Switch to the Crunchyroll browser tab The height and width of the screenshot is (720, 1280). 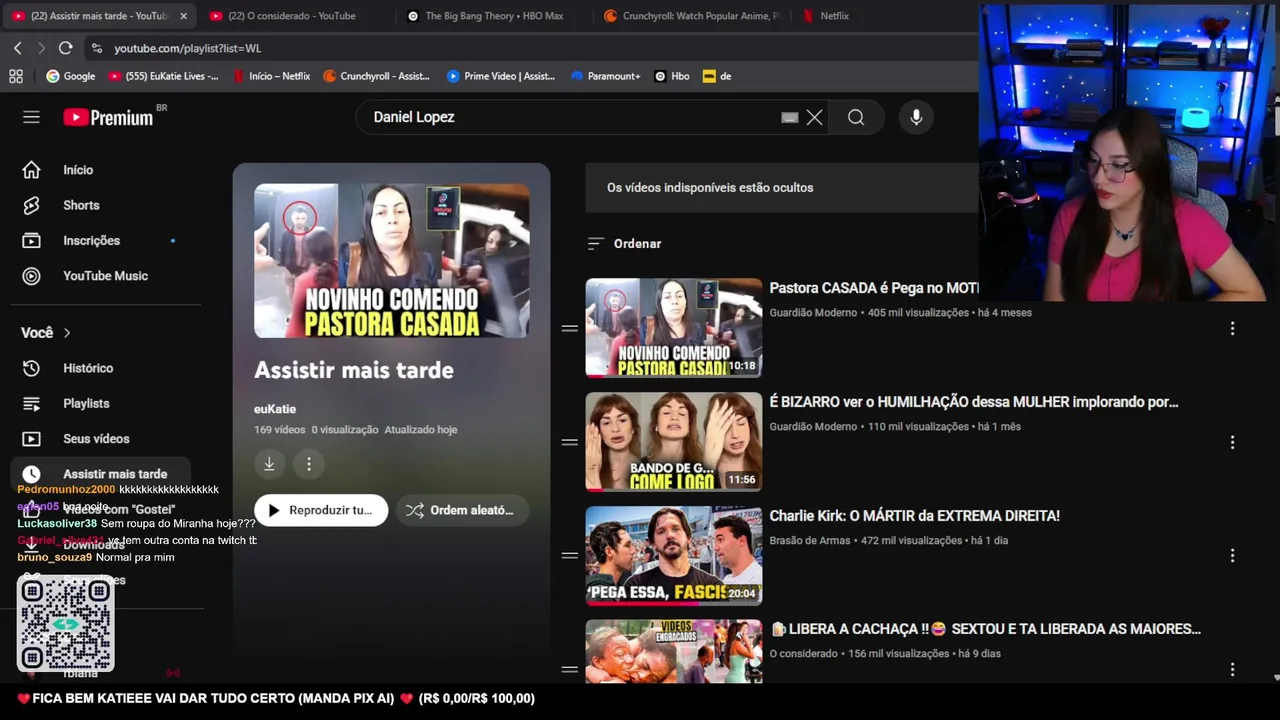(x=692, y=16)
